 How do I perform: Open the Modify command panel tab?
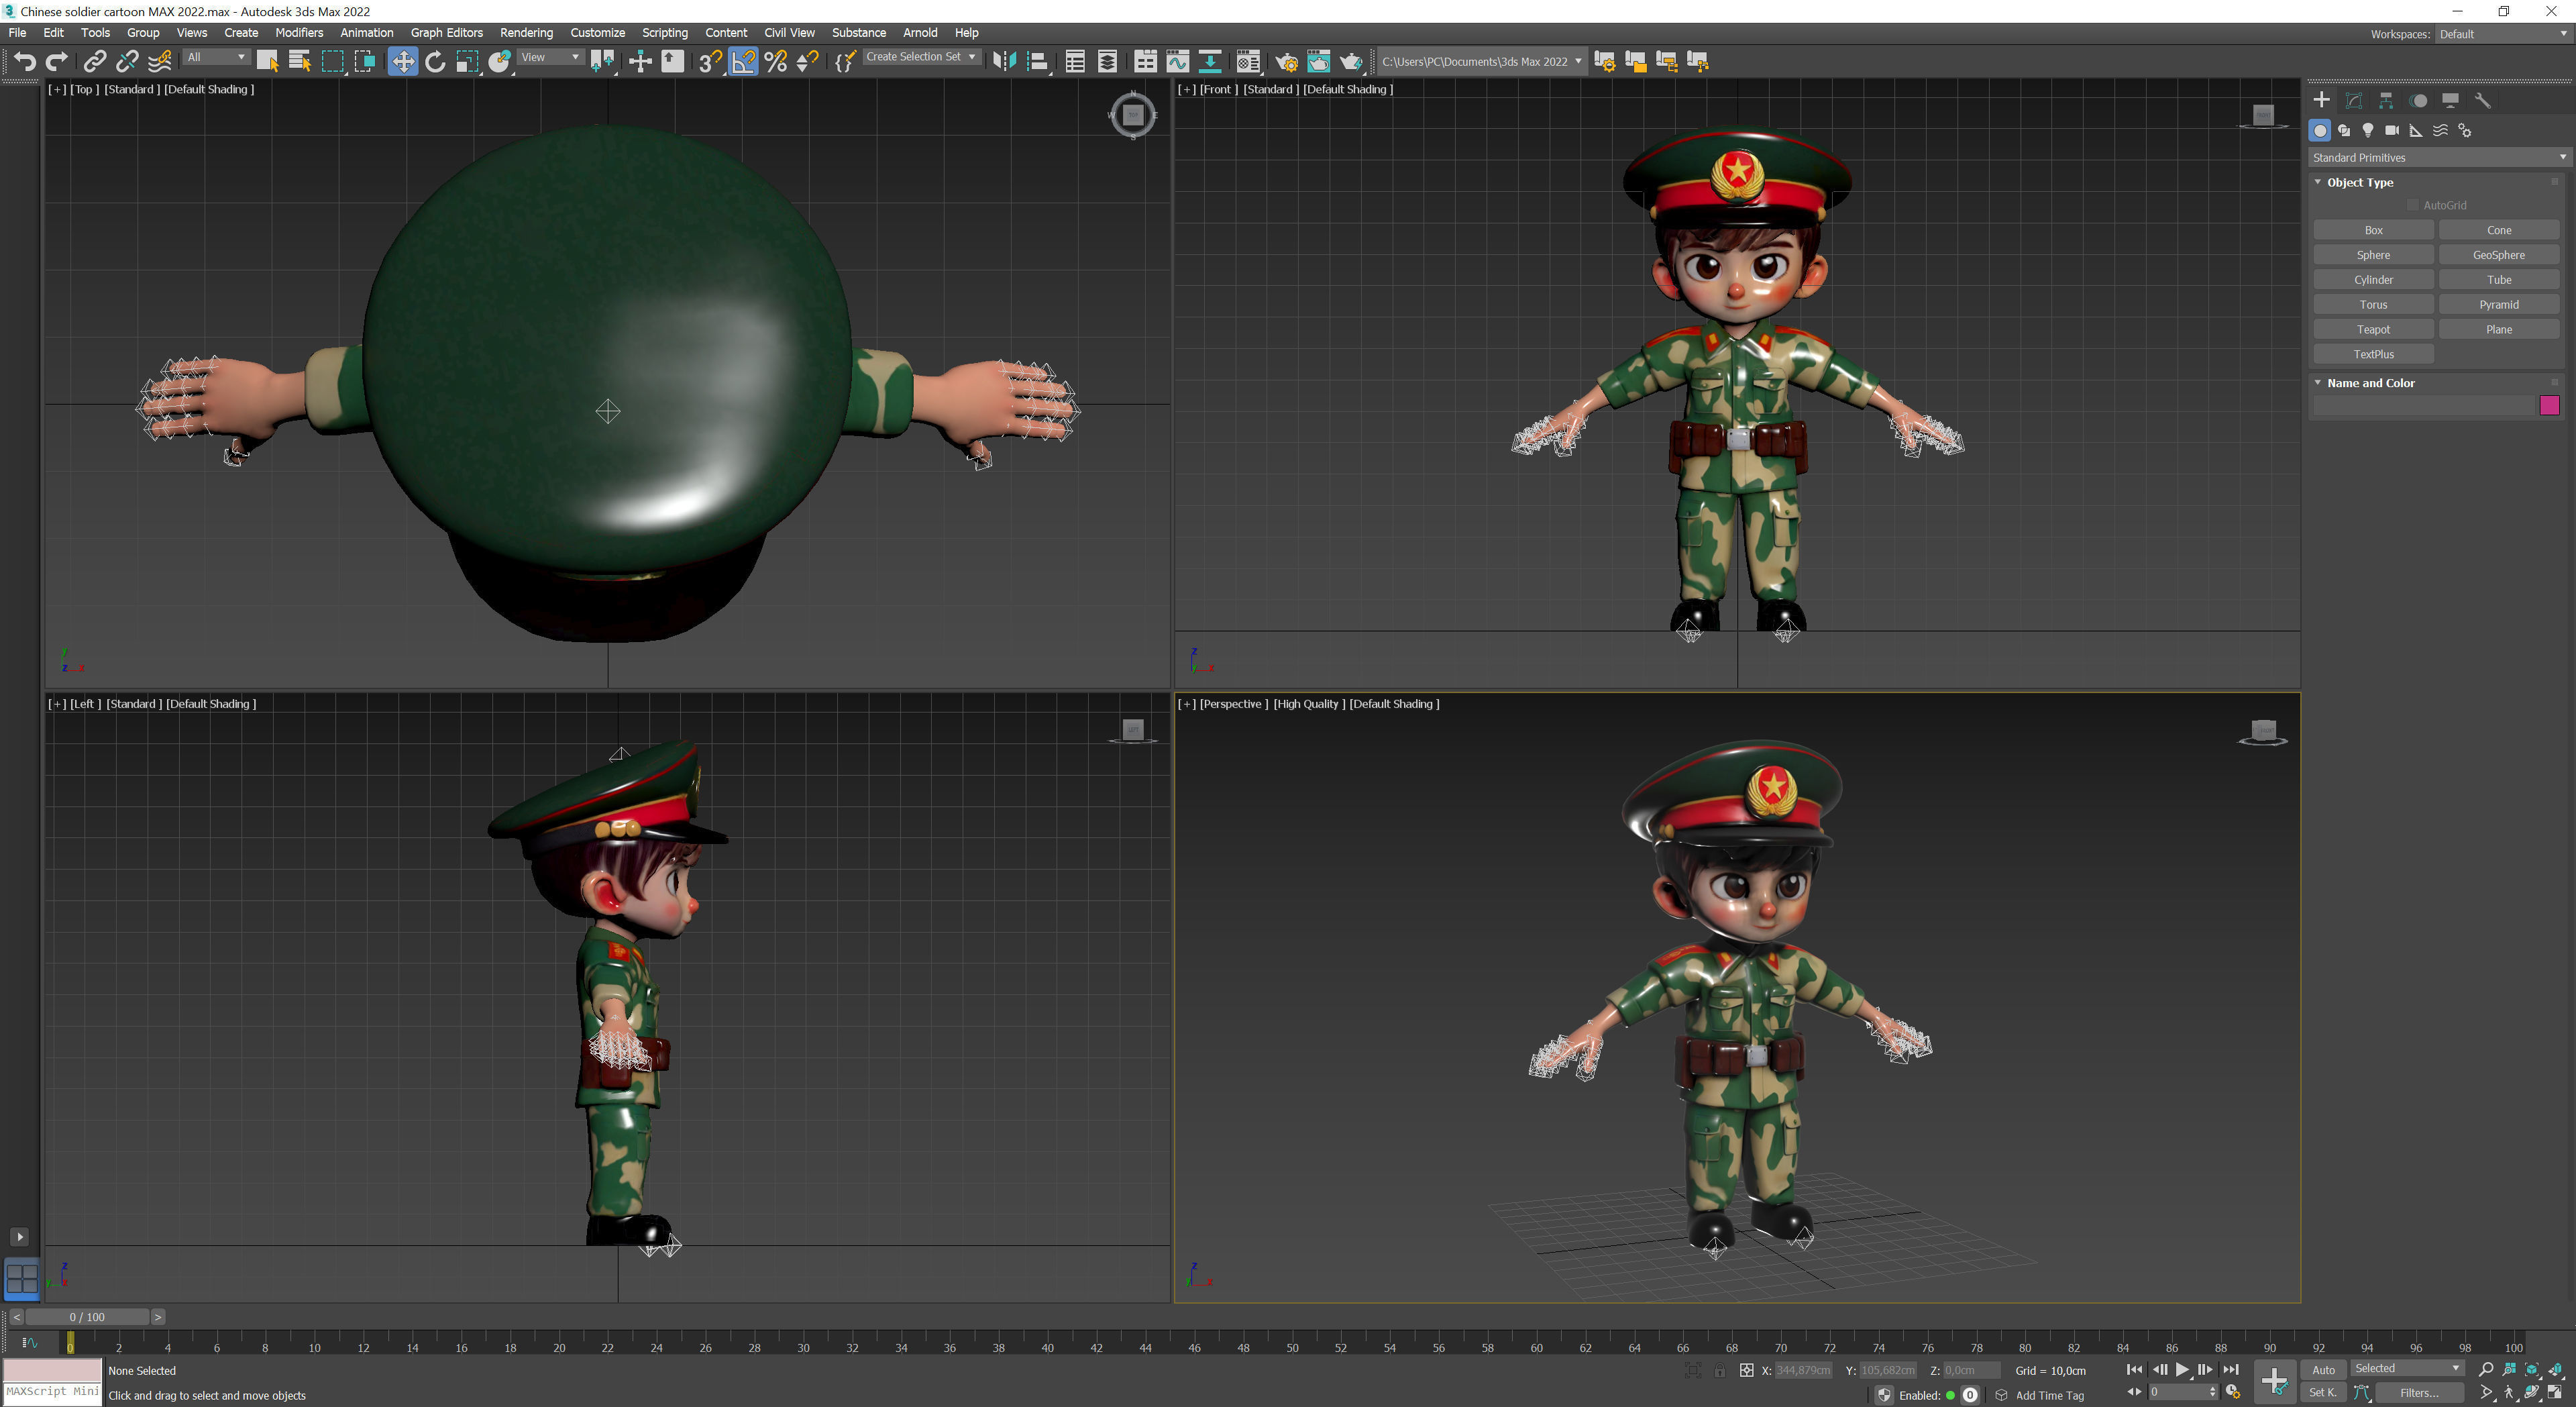pyautogui.click(x=2354, y=100)
